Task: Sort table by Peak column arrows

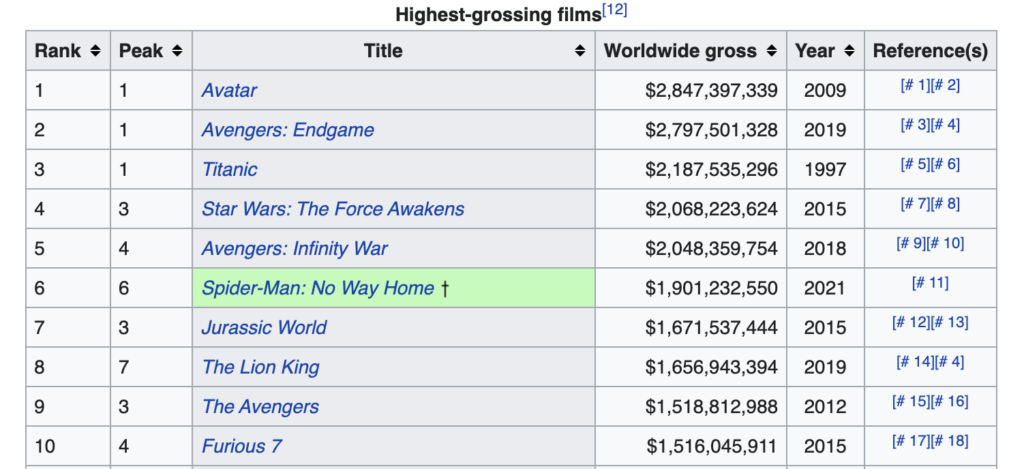Action: (177, 51)
